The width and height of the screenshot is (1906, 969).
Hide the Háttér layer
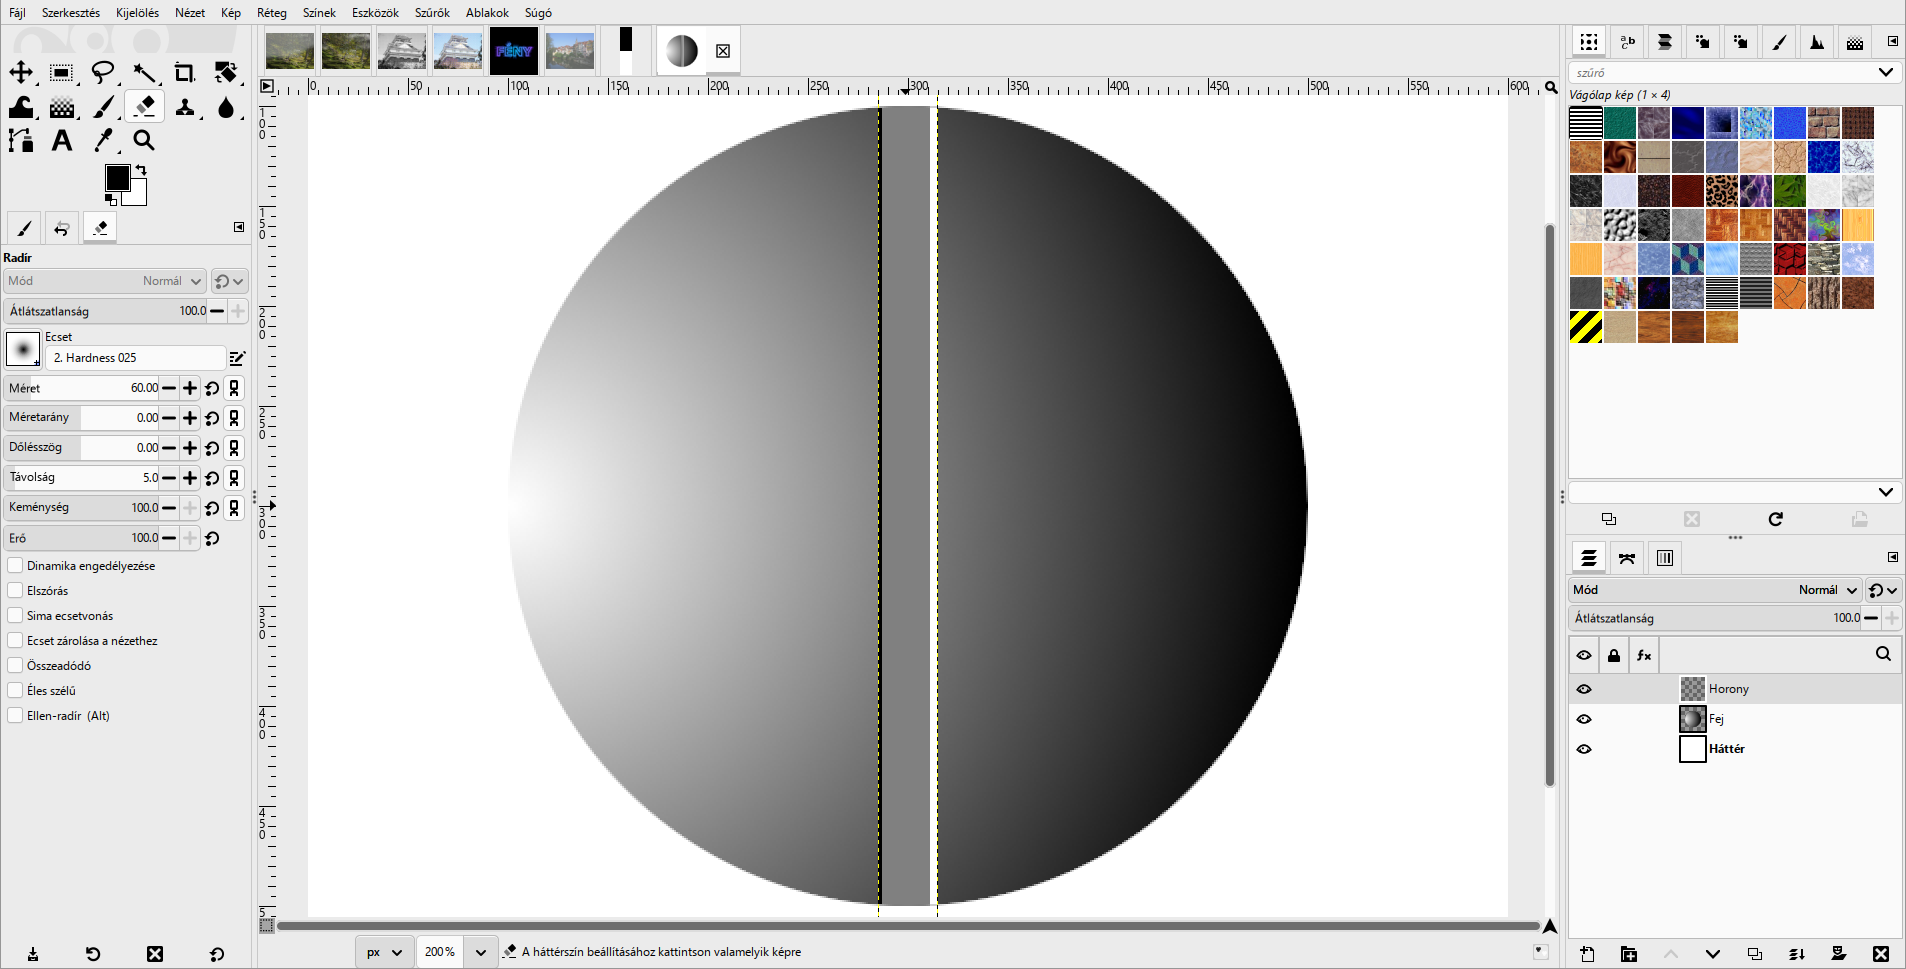click(x=1584, y=749)
